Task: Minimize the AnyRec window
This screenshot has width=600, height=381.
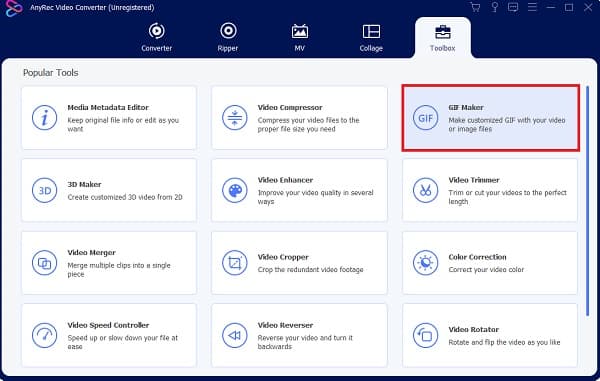Action: pyautogui.click(x=551, y=7)
